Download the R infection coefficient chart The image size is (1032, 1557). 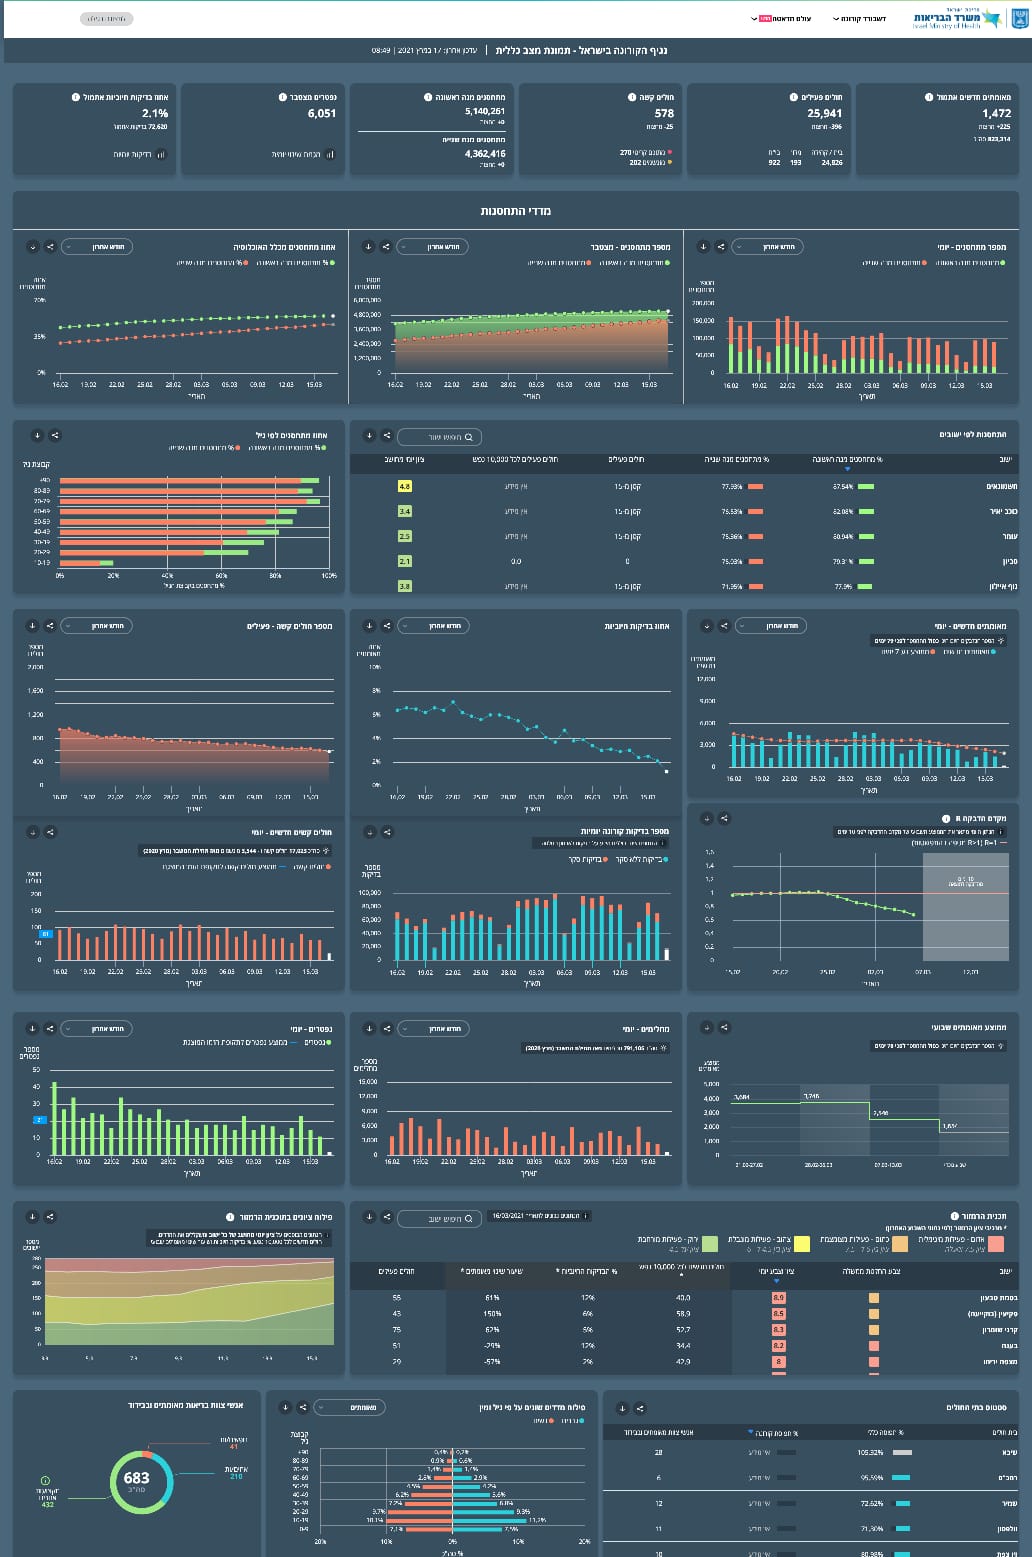[x=706, y=818]
